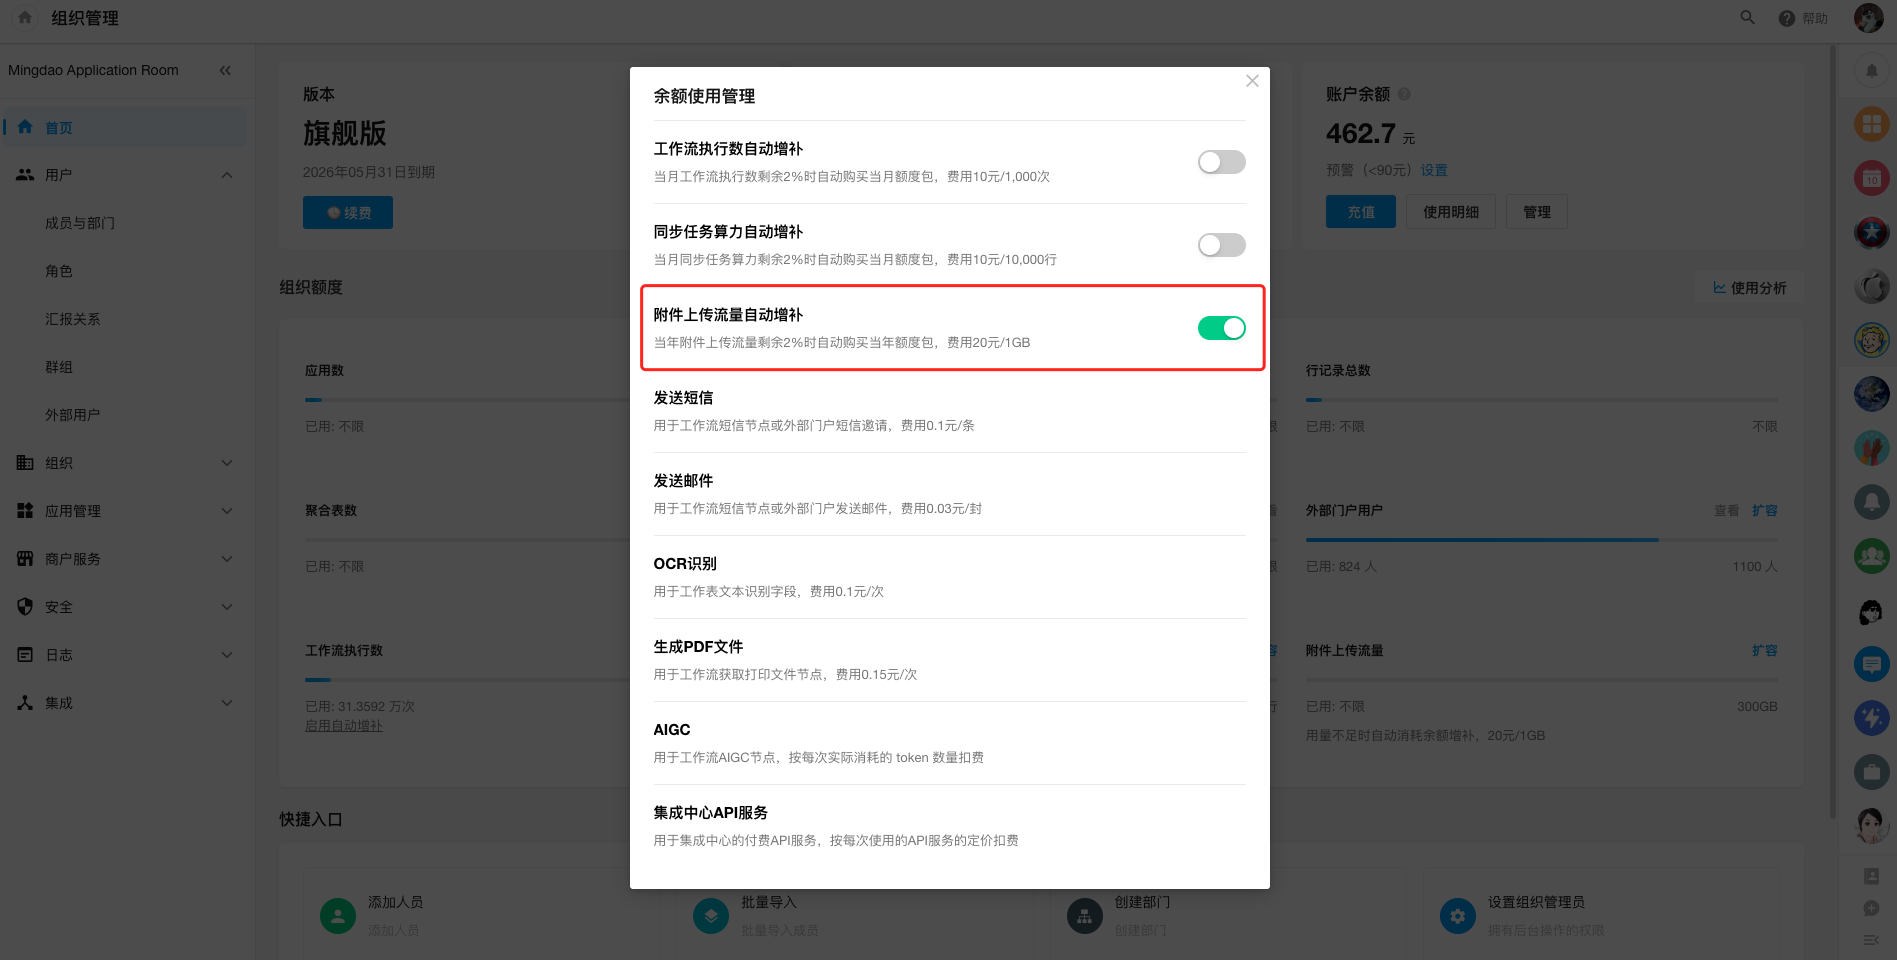Viewport: 1897px width, 960px height.
Task: Turn off attachment upload traffic auto-replenish
Action: click(x=1221, y=328)
